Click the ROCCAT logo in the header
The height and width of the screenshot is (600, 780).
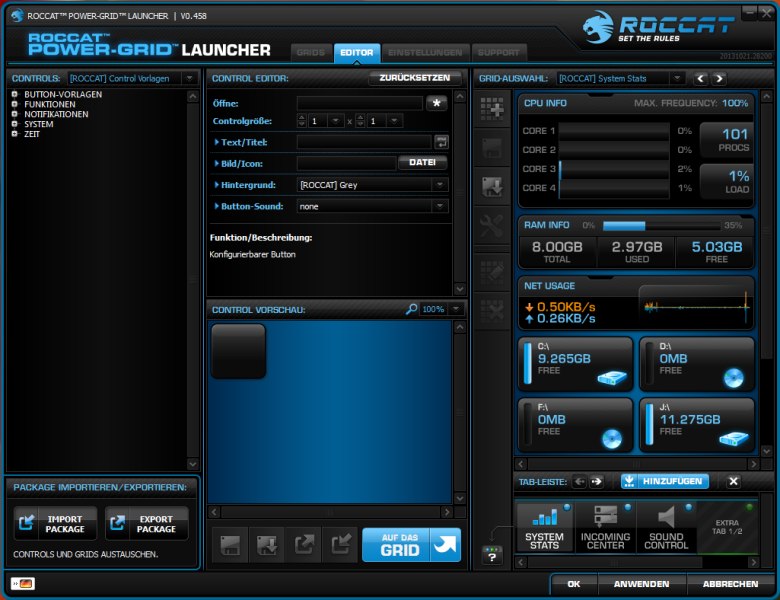coord(658,27)
